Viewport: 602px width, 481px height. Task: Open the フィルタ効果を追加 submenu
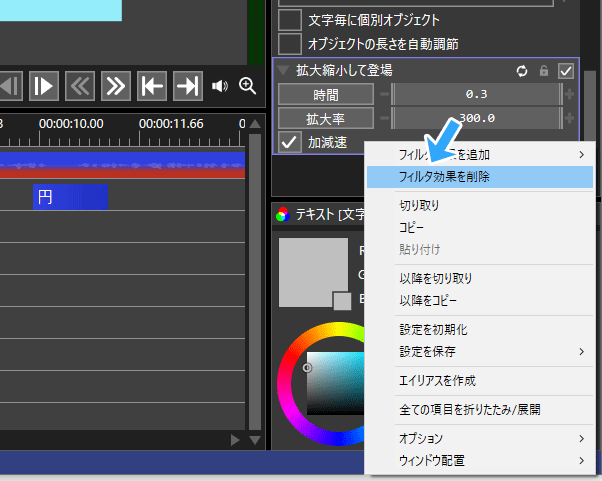(480, 155)
